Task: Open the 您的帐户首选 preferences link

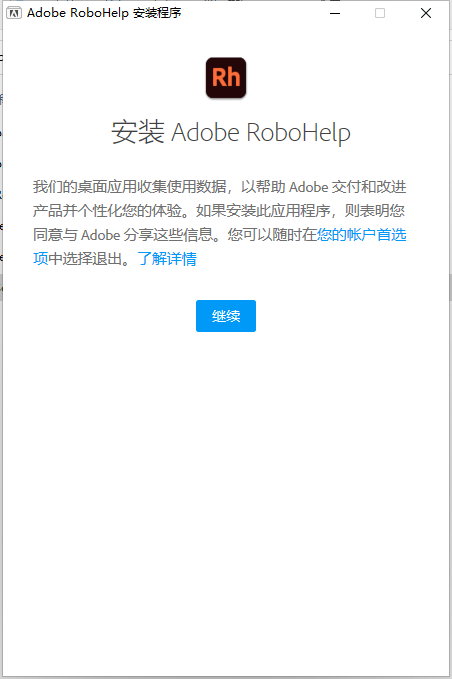Action: point(362,235)
